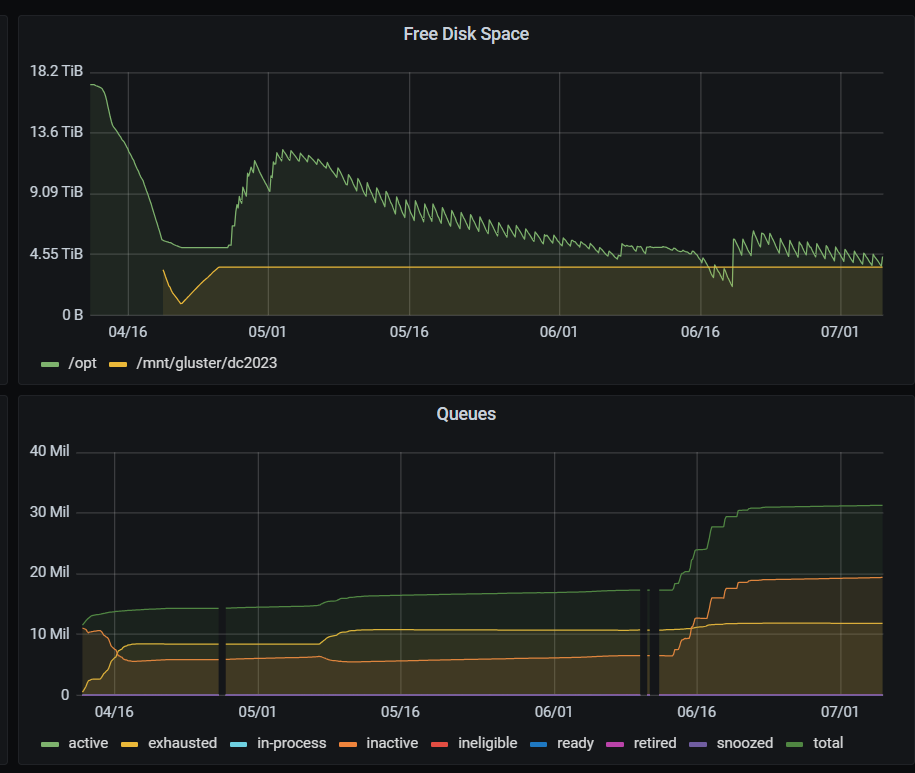
Task: Open color picker for ineligible red swatch
Action: point(439,744)
